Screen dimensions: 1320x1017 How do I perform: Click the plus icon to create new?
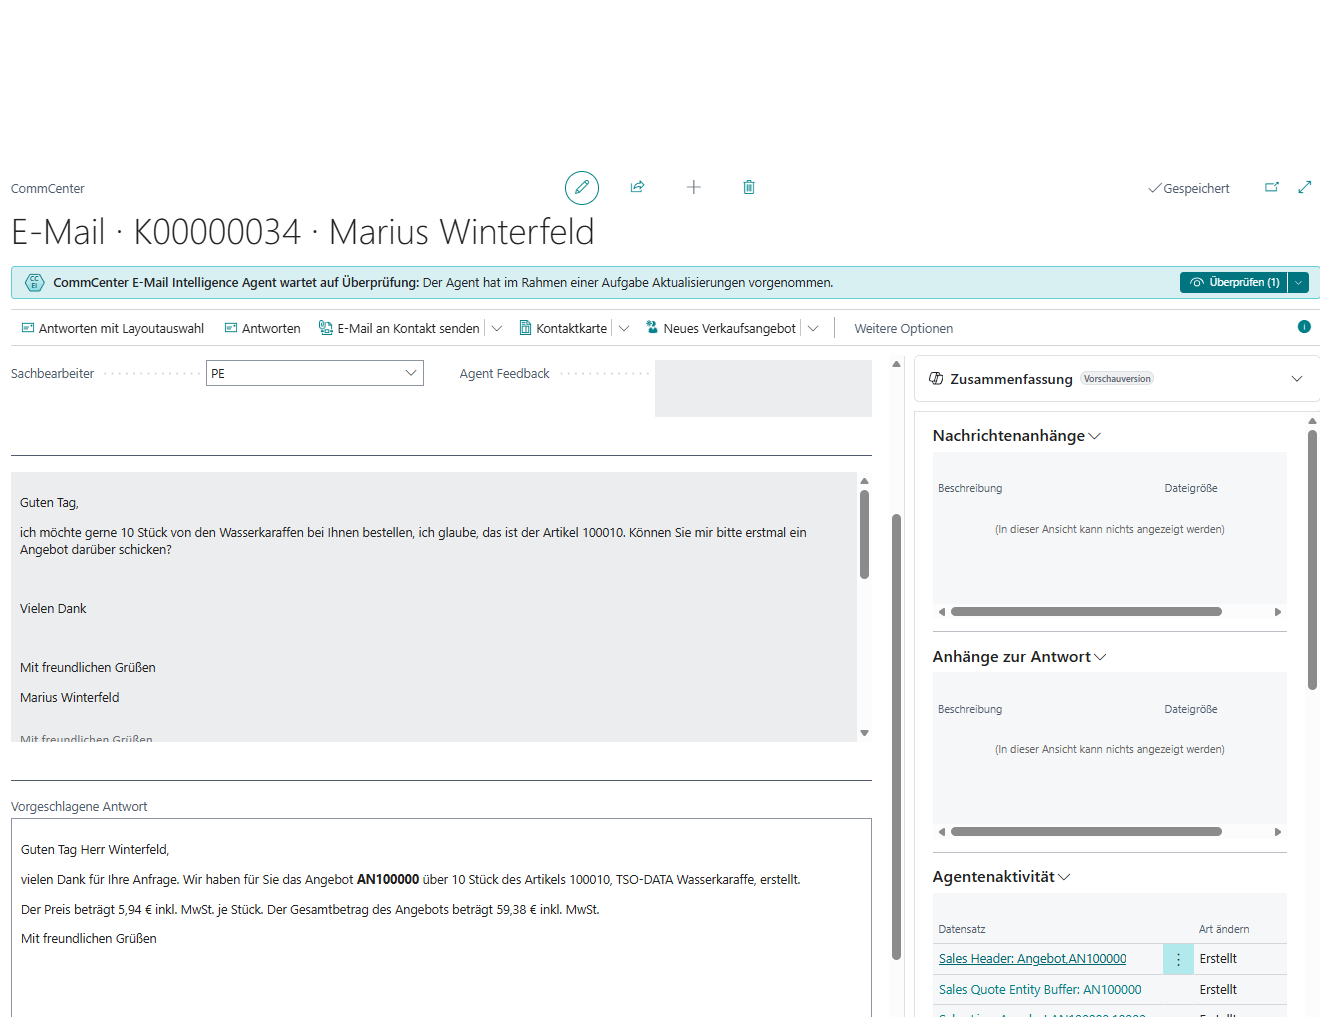coord(693,187)
